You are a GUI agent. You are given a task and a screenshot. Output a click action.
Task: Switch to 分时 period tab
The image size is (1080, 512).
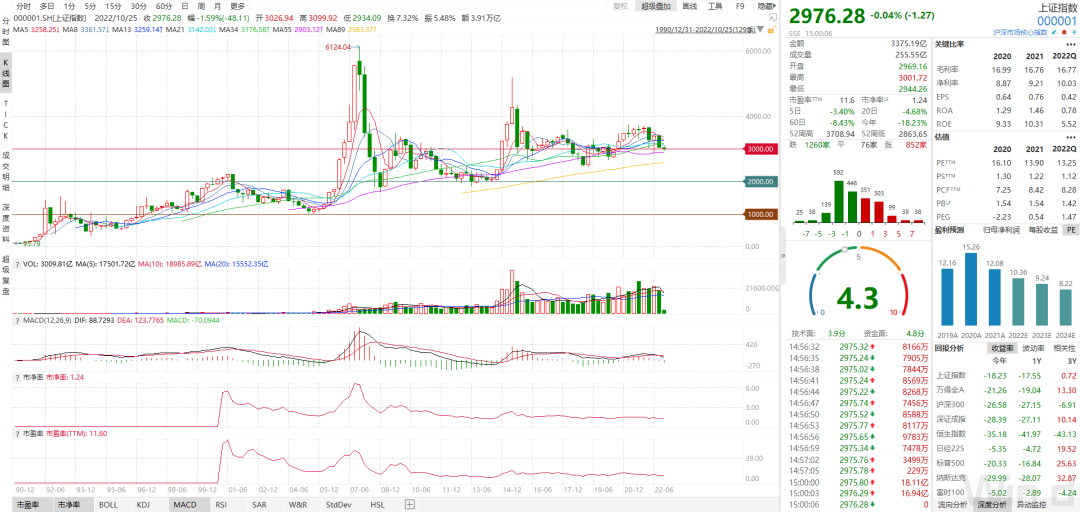pos(23,6)
